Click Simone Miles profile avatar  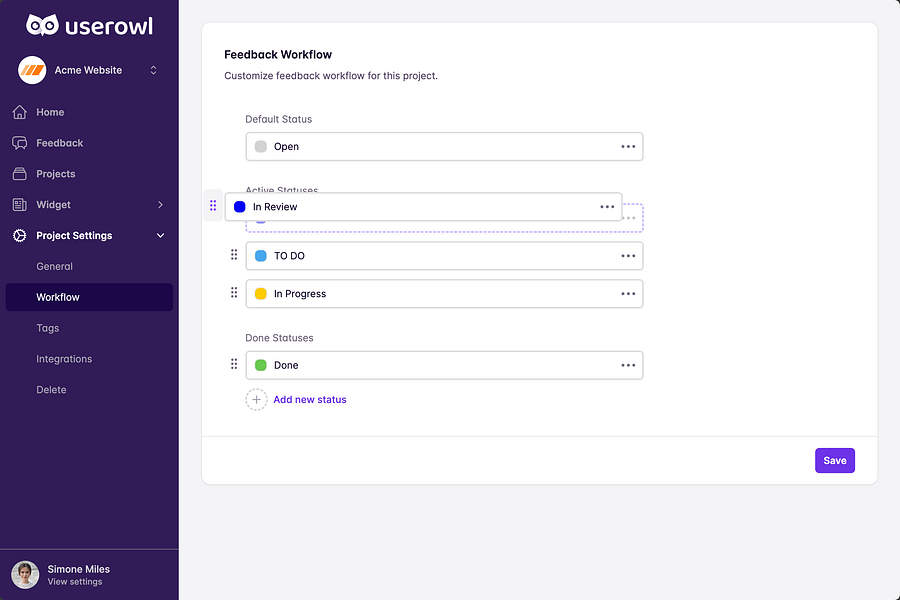pos(25,574)
